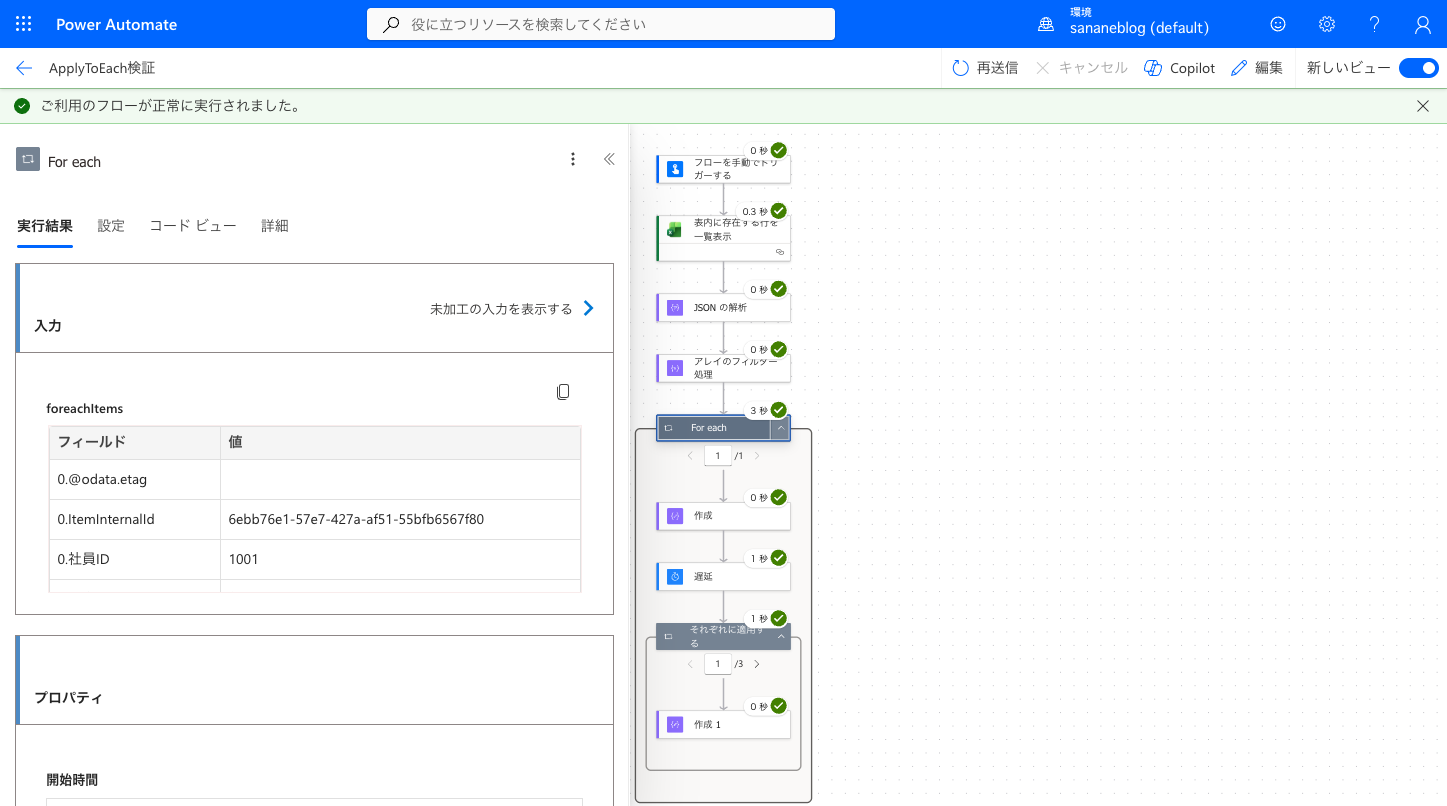1447x806 pixels.
Task: Dismiss the success notification banner
Action: 1423,106
